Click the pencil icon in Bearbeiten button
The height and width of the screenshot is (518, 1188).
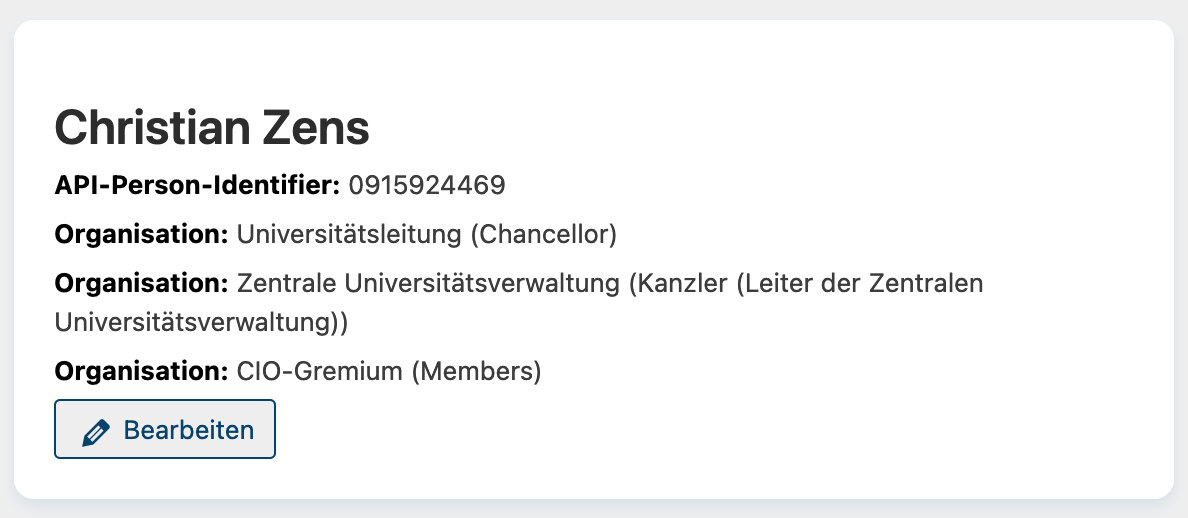95,431
